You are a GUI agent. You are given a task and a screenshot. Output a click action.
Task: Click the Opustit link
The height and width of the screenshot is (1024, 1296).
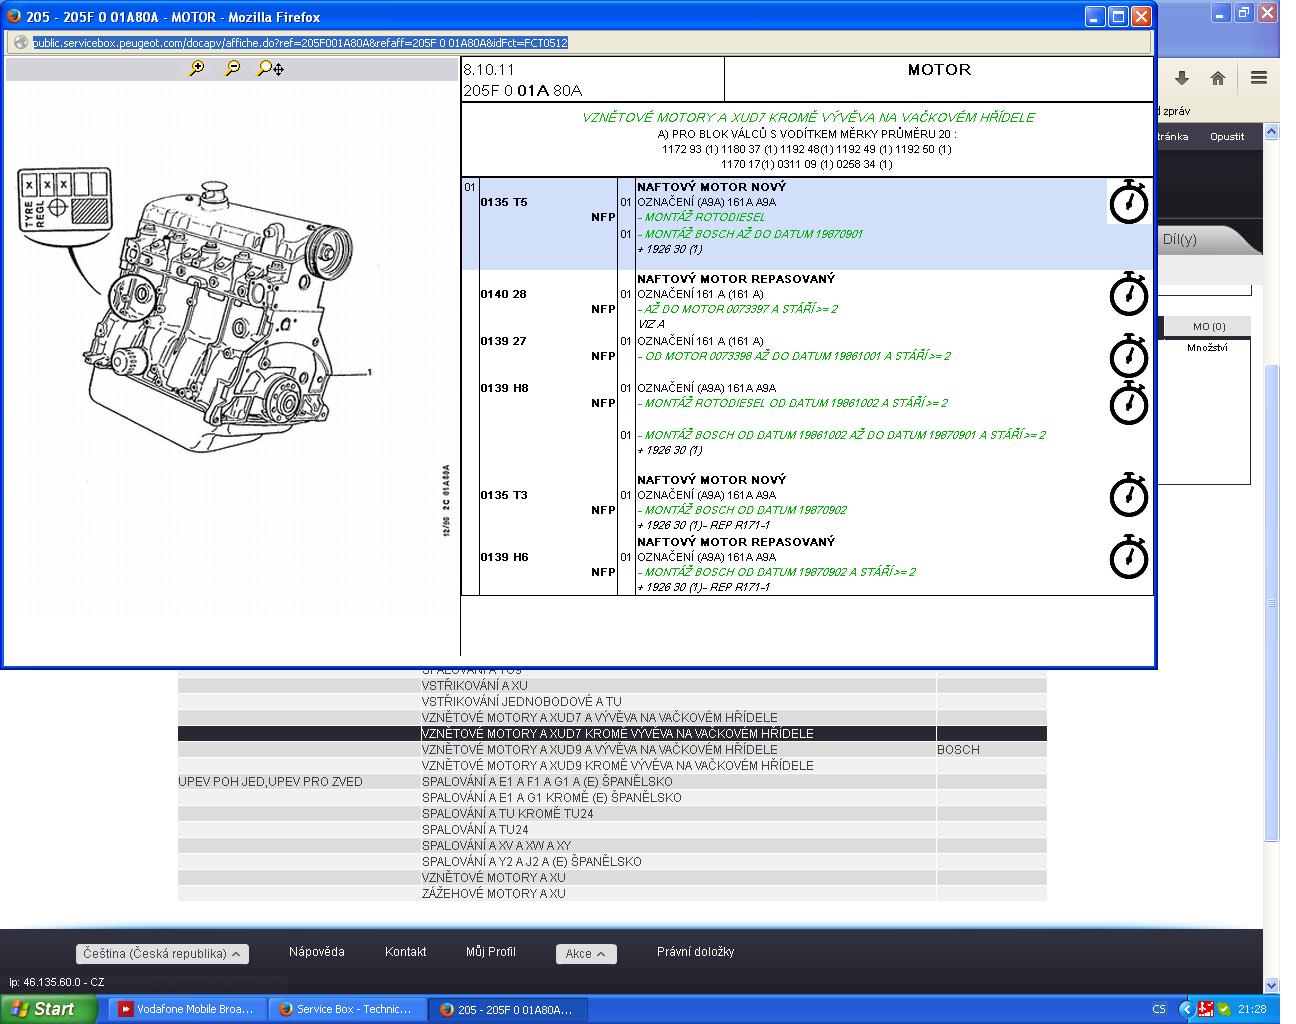(x=1226, y=137)
